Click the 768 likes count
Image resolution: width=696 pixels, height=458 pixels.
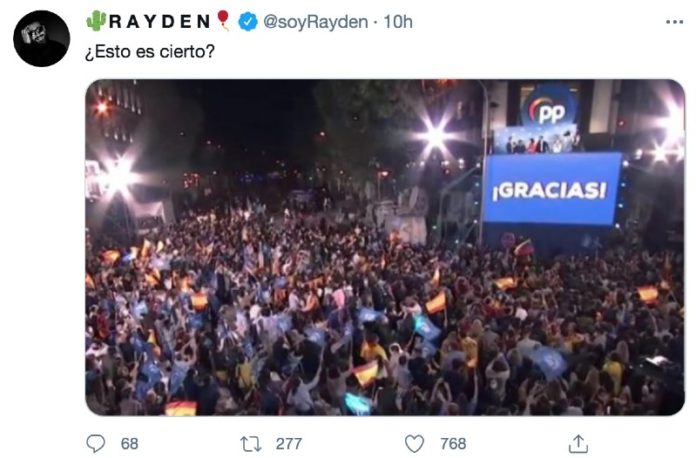pyautogui.click(x=453, y=443)
